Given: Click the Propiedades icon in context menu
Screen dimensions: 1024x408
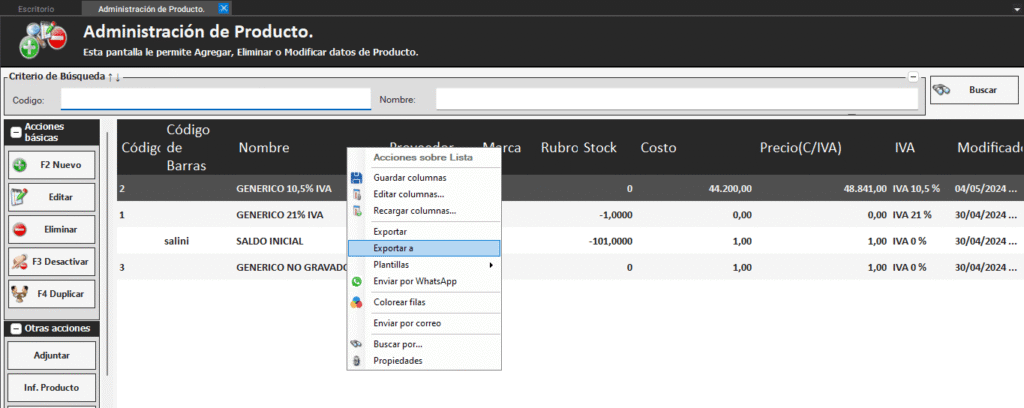Looking at the screenshot, I should (x=357, y=361).
